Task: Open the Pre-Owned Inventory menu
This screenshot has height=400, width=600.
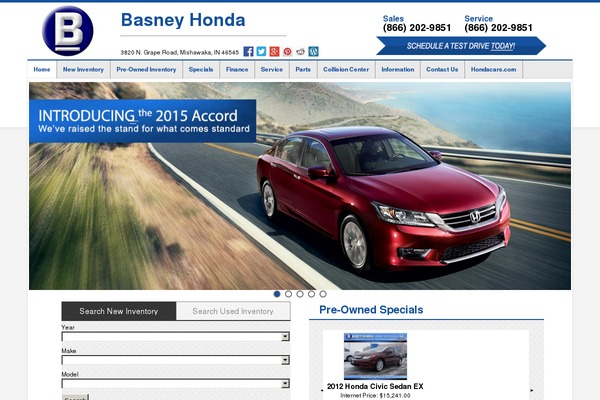Action: coord(146,70)
